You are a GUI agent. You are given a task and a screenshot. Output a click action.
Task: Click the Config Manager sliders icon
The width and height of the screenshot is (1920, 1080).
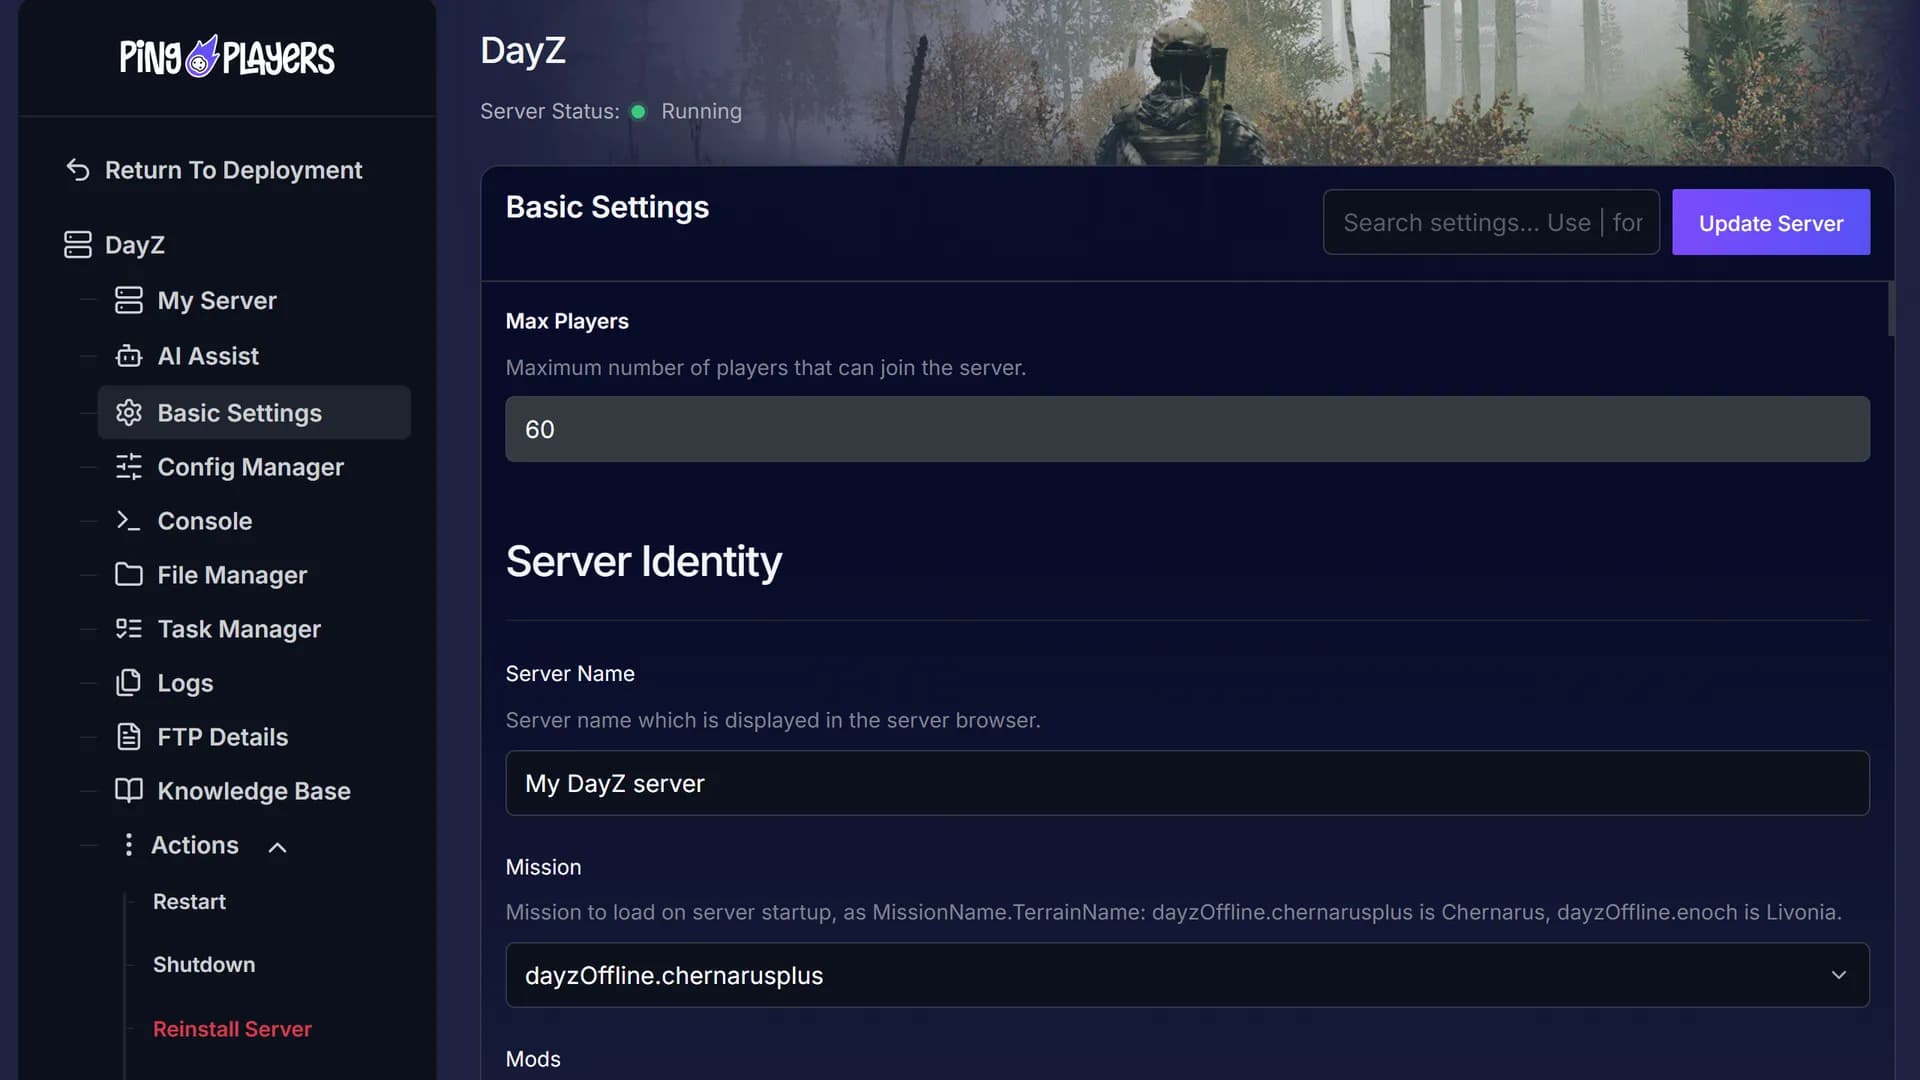click(129, 467)
